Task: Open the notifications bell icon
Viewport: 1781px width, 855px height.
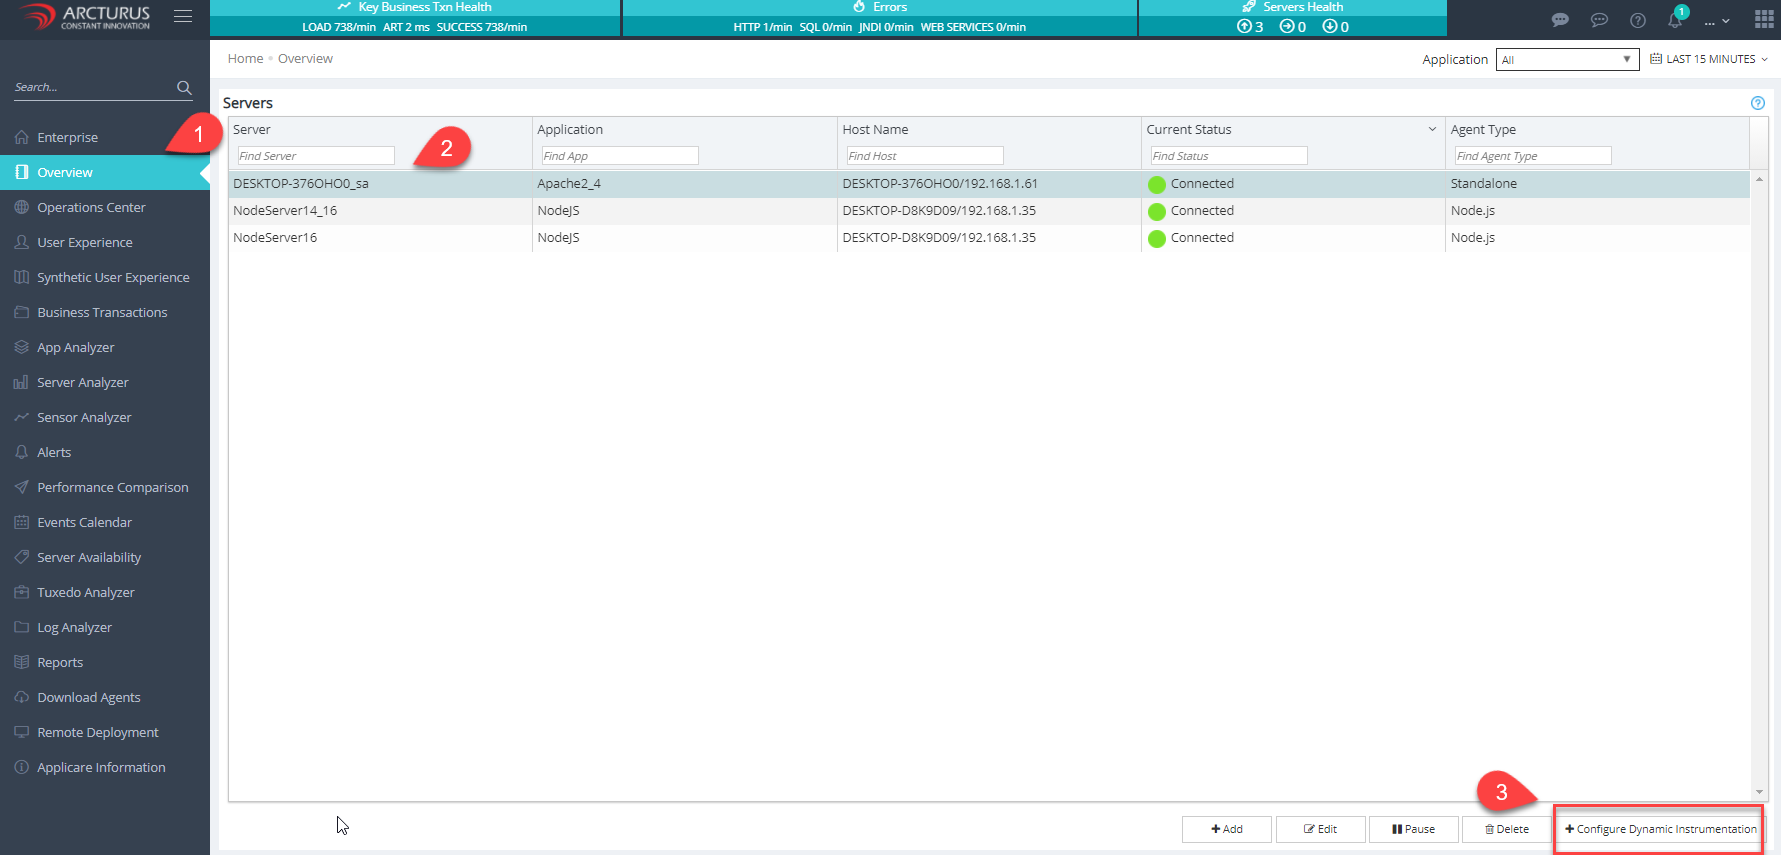Action: click(1675, 20)
